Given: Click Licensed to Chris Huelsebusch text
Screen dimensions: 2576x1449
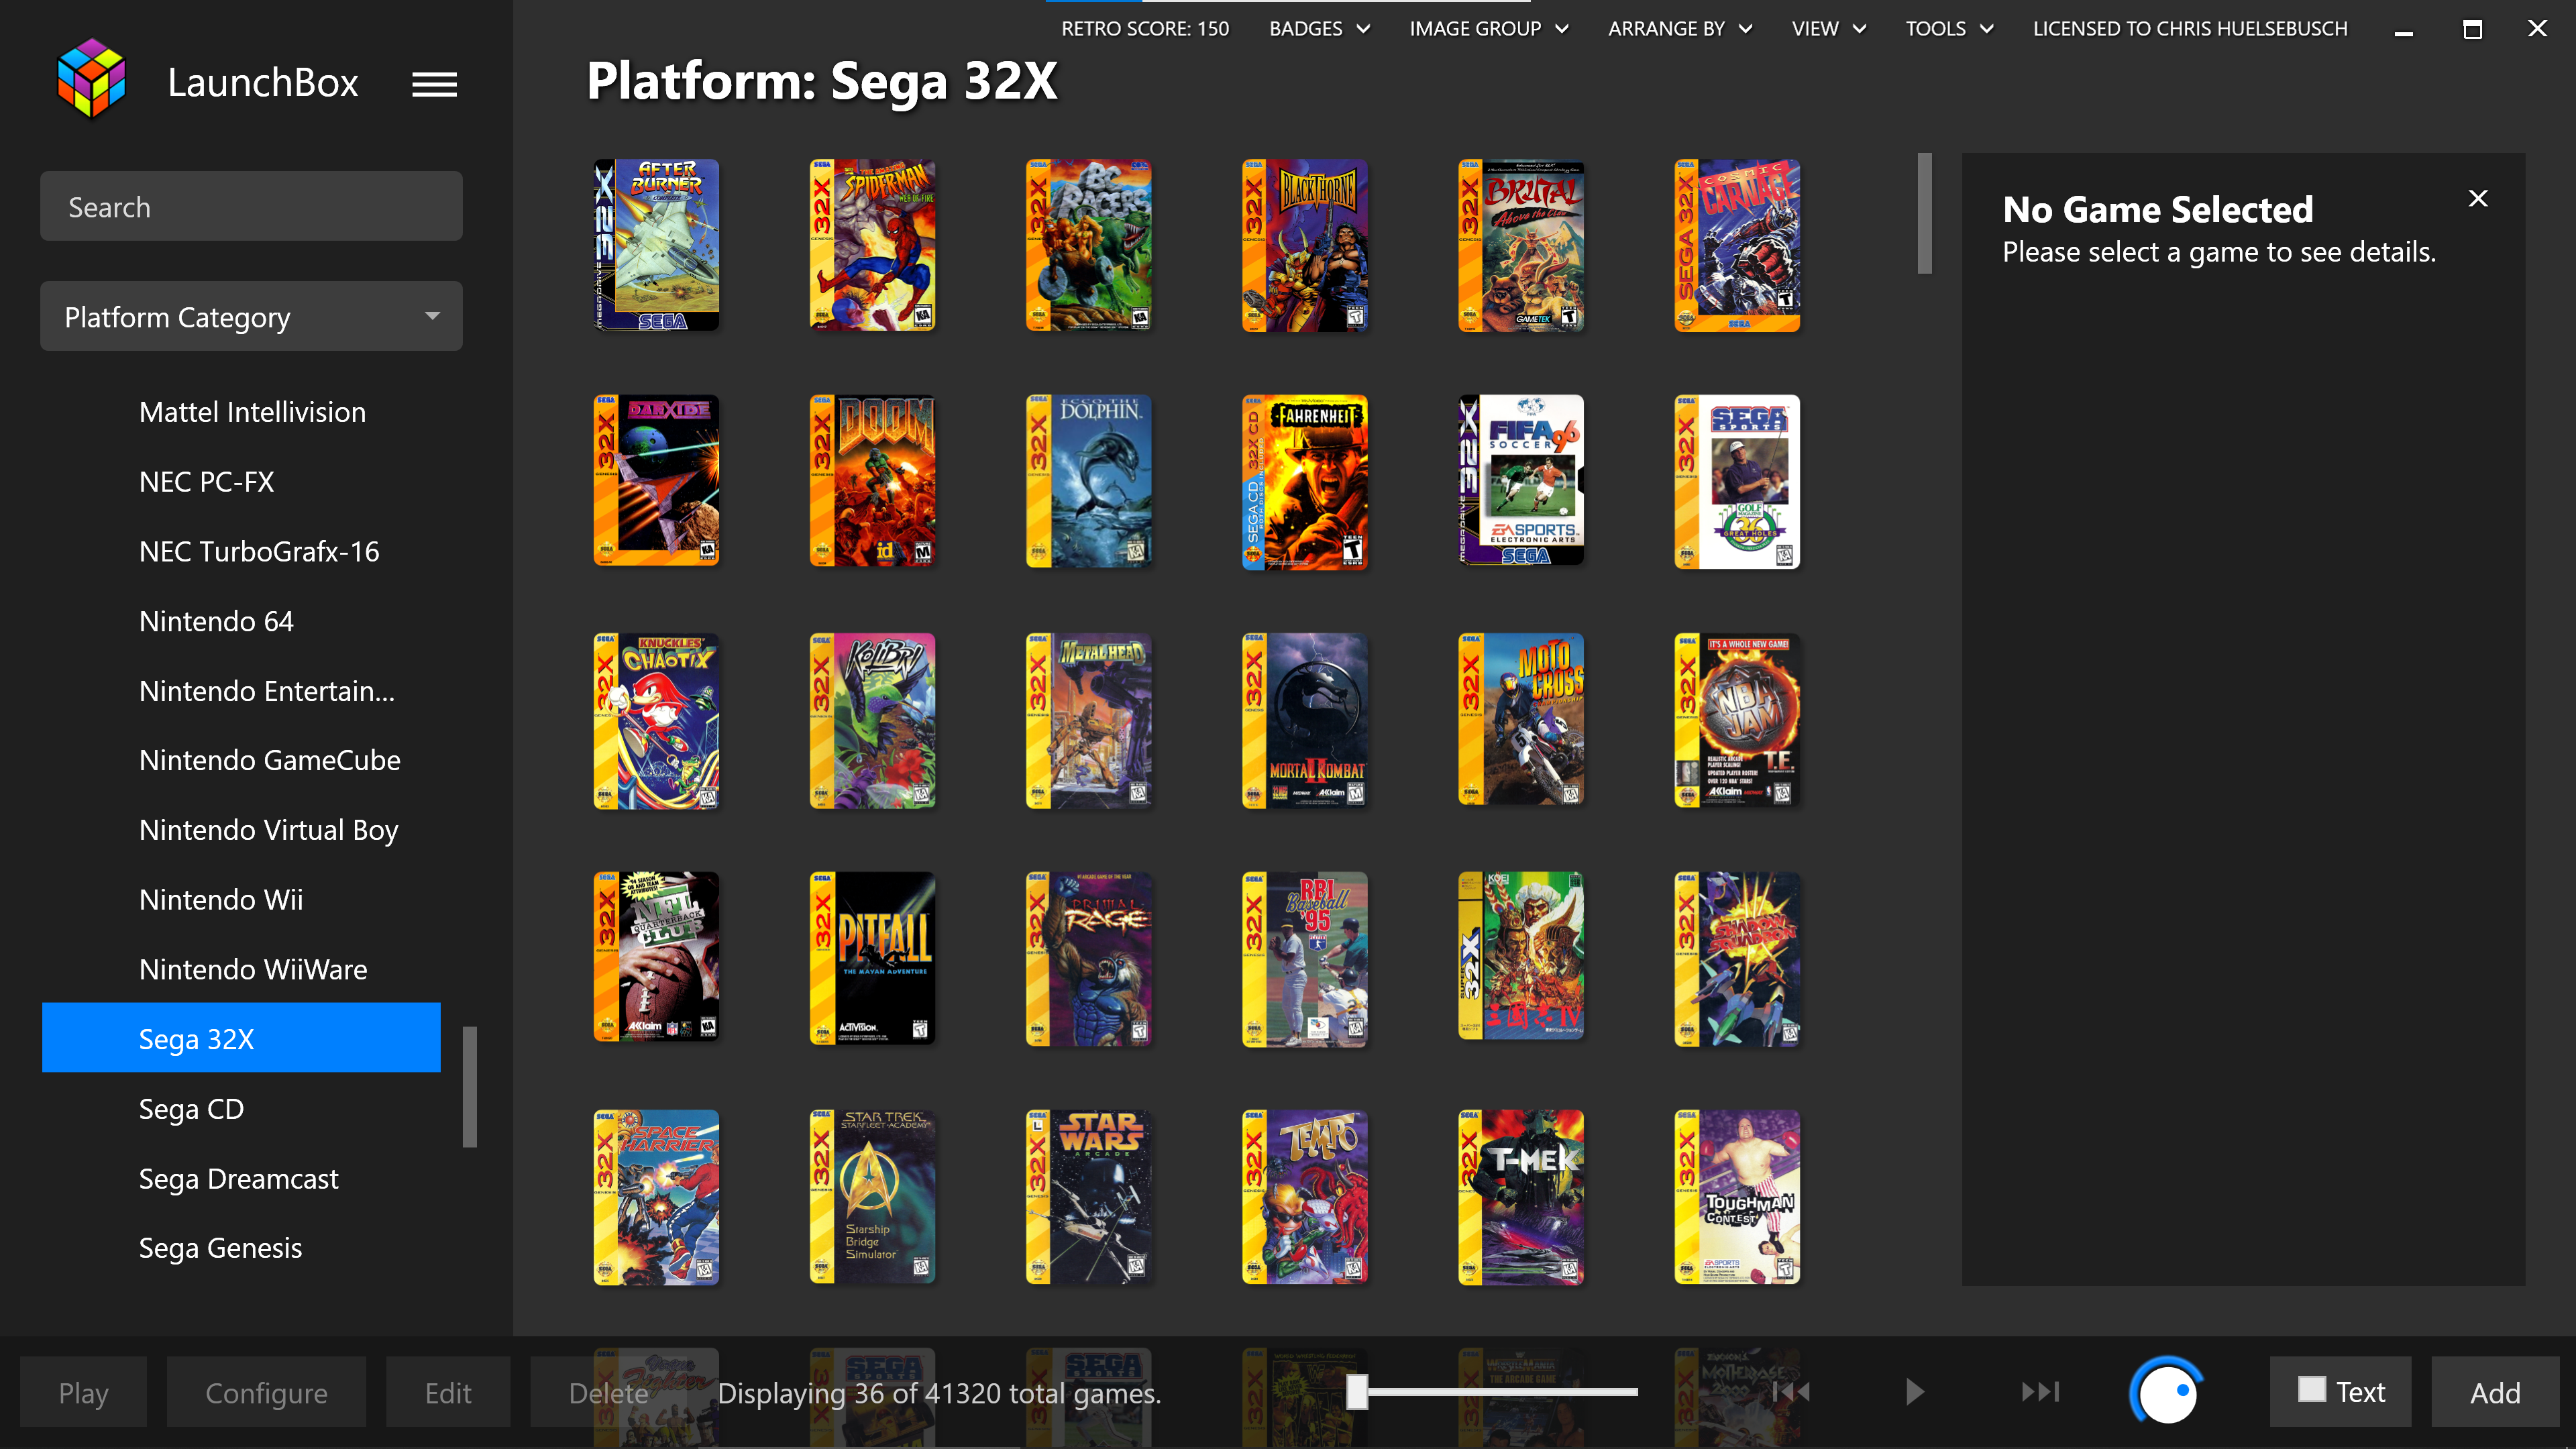Looking at the screenshot, I should pyautogui.click(x=2190, y=28).
